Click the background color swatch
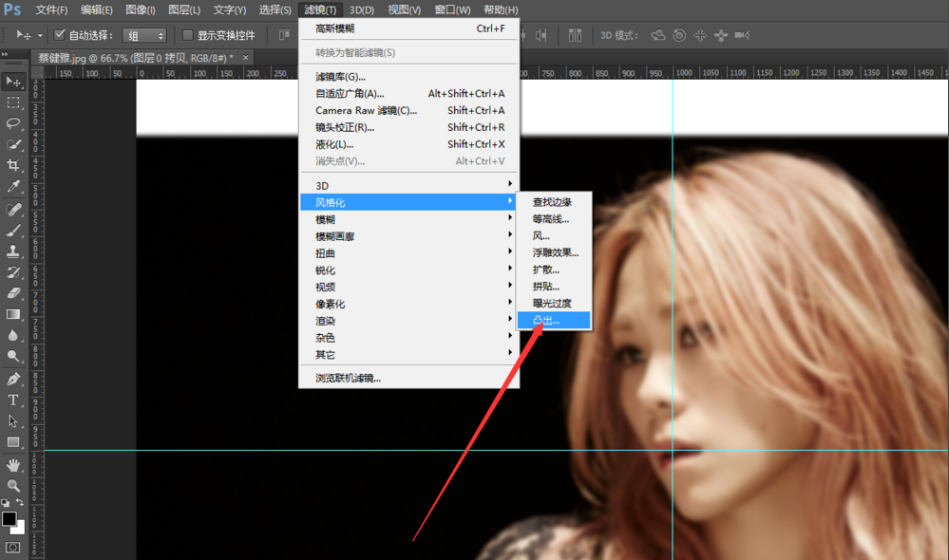Image resolution: width=949 pixels, height=560 pixels. point(19,528)
